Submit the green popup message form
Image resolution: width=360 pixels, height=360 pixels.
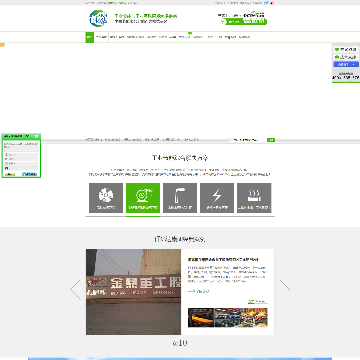tap(10, 174)
